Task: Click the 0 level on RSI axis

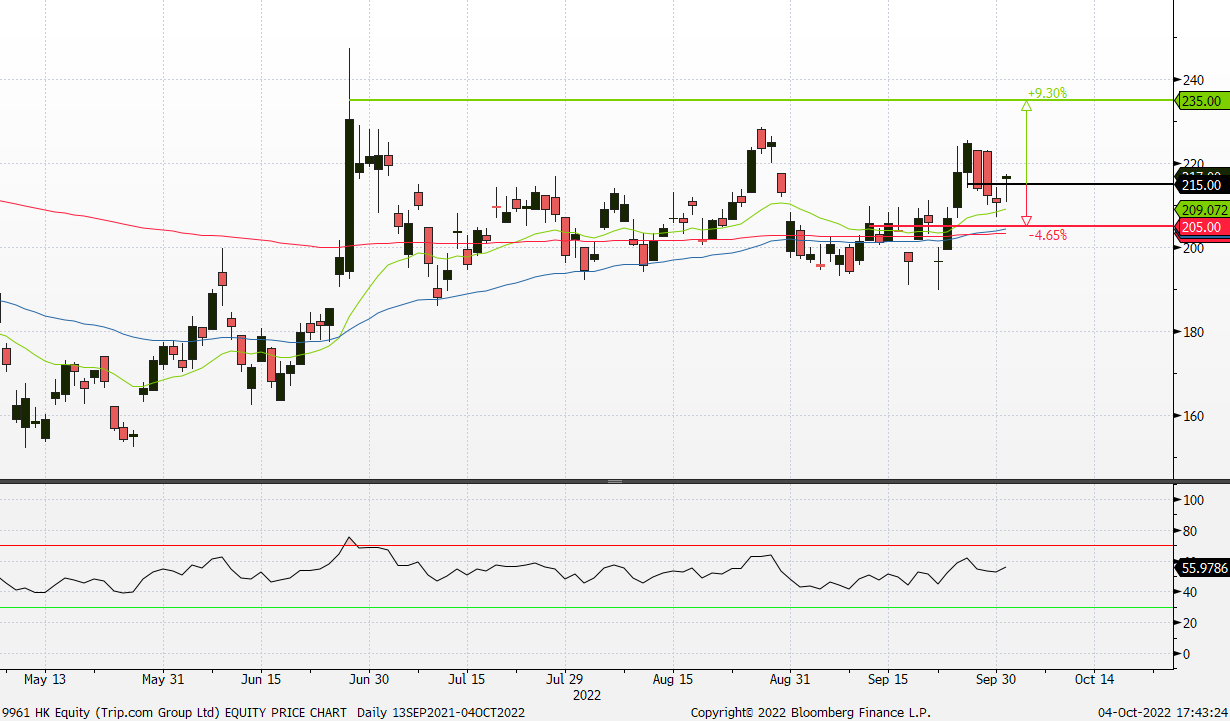Action: (x=1186, y=654)
